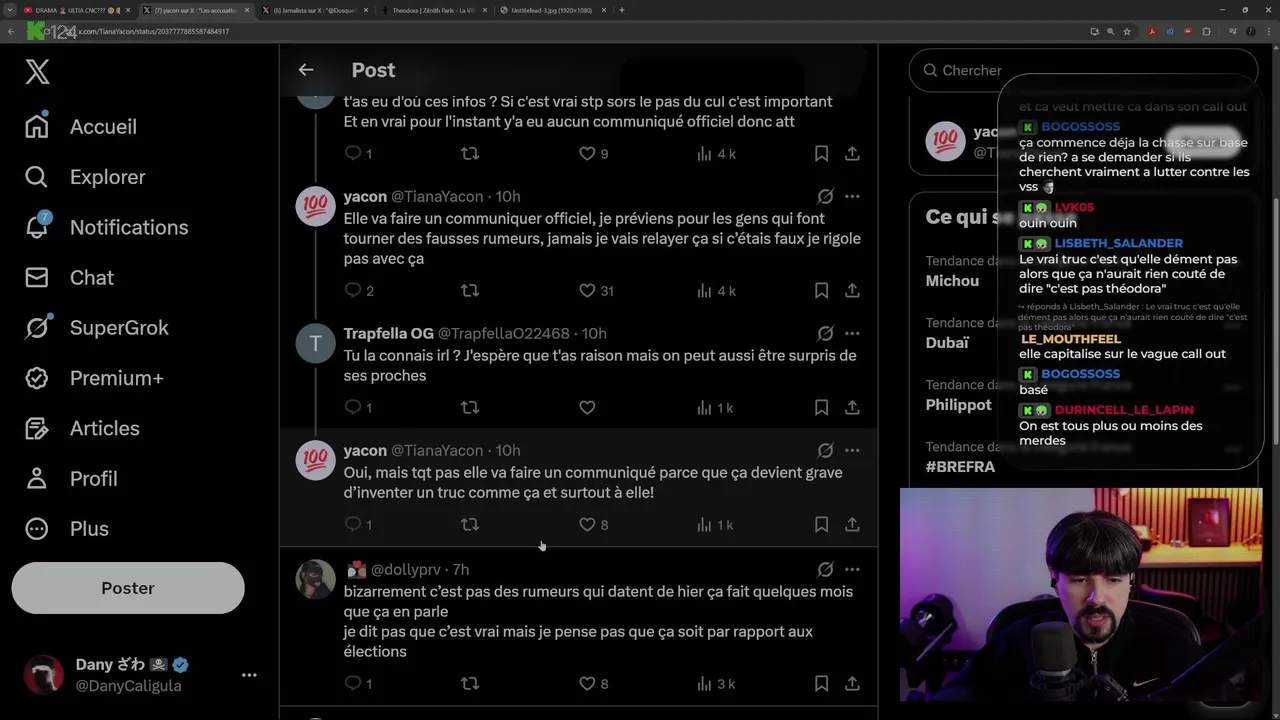The height and width of the screenshot is (720, 1280).
Task: Share Trapfella OG post
Action: 852,407
